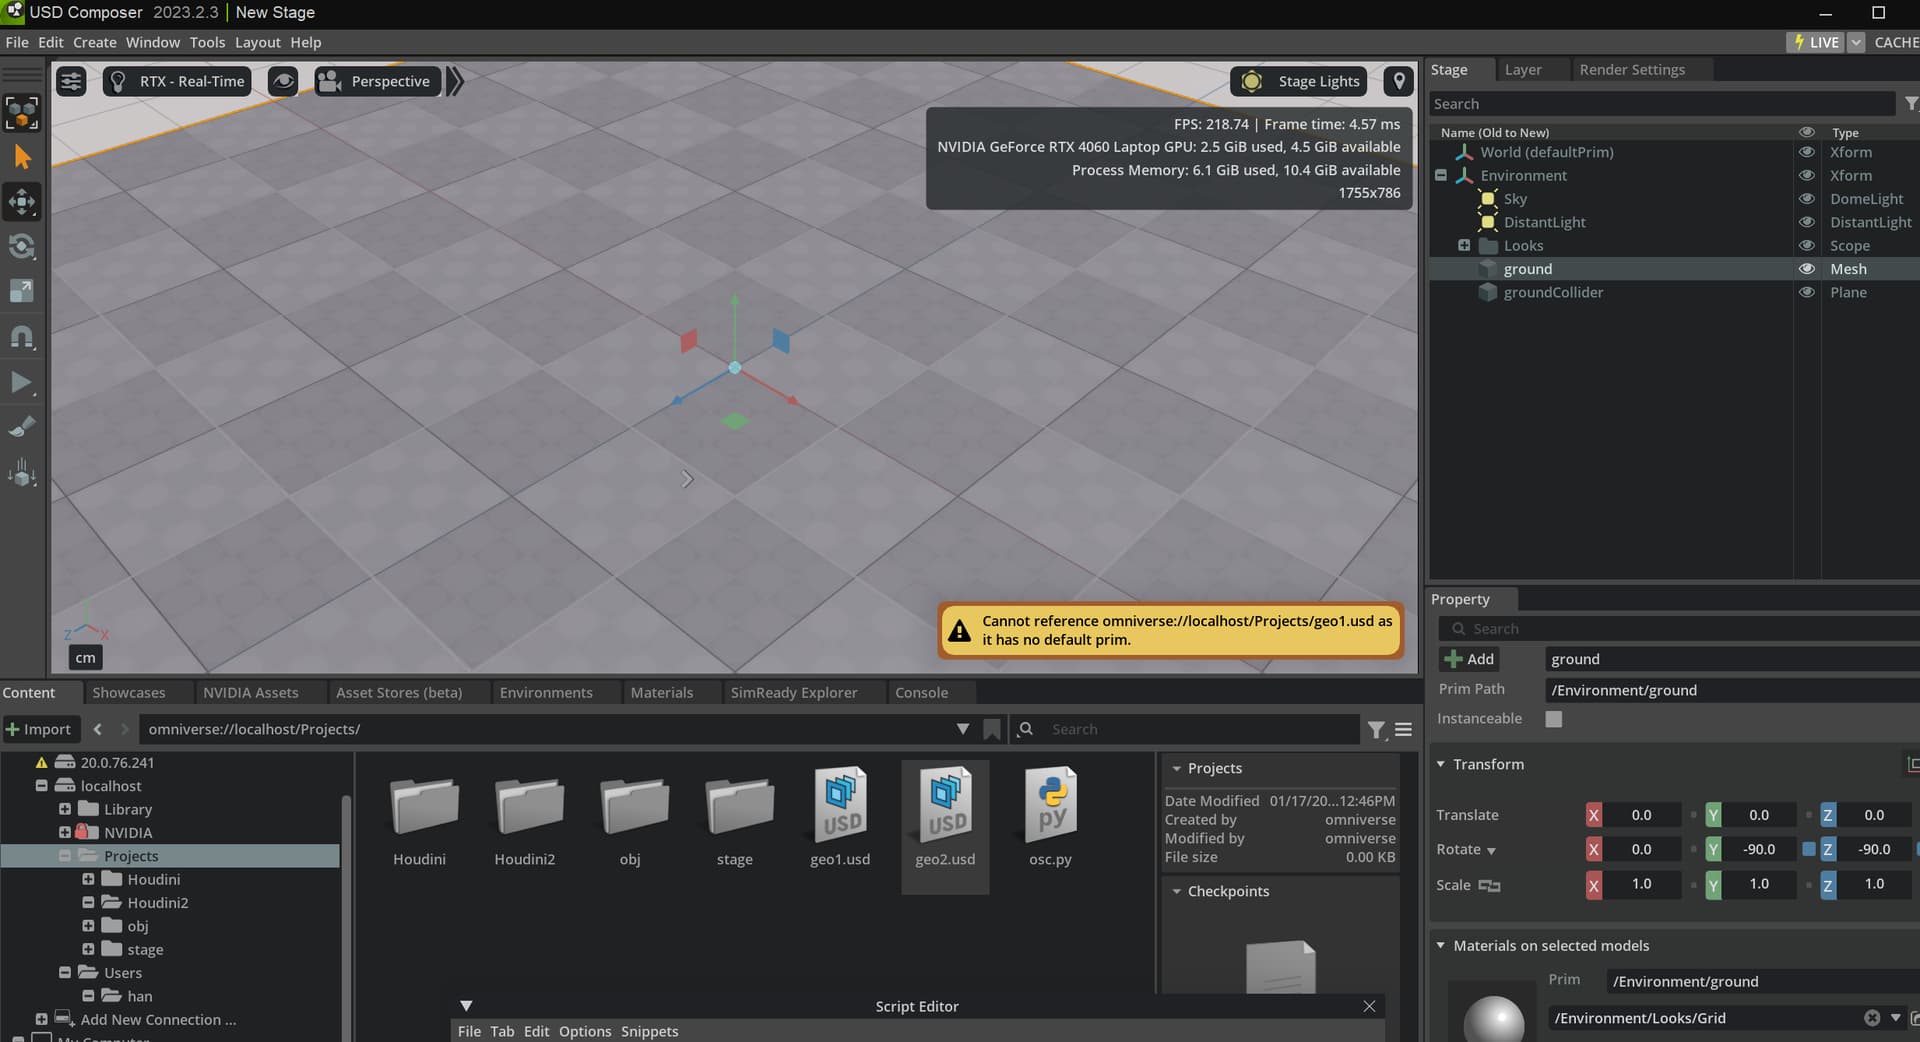Toggle visibility of groundCollider plane
This screenshot has width=1920, height=1042.
tap(1806, 292)
